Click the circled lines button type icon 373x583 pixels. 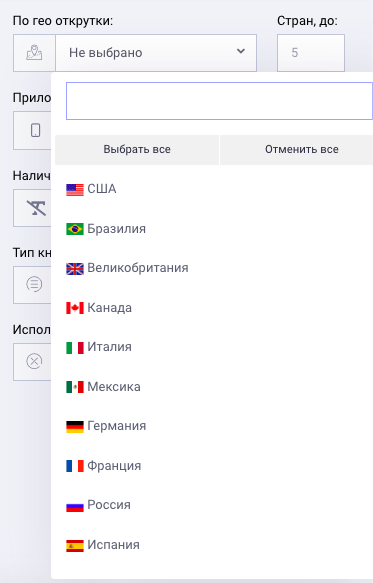pos(34,284)
